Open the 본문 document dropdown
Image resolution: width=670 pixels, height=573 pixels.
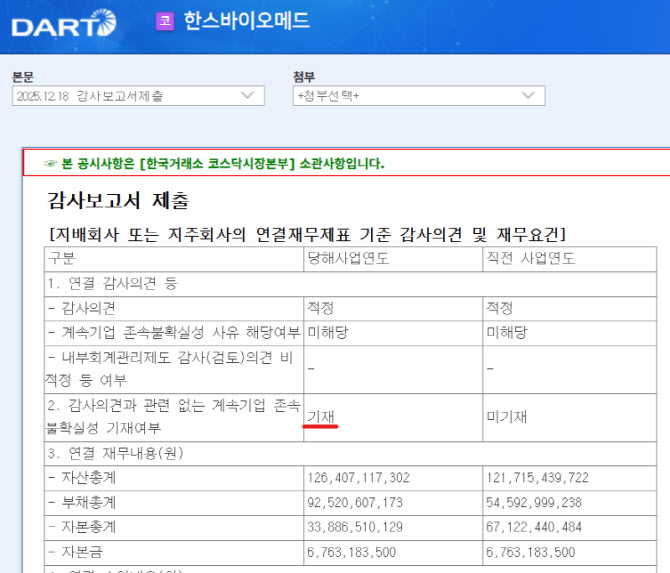coord(138,96)
